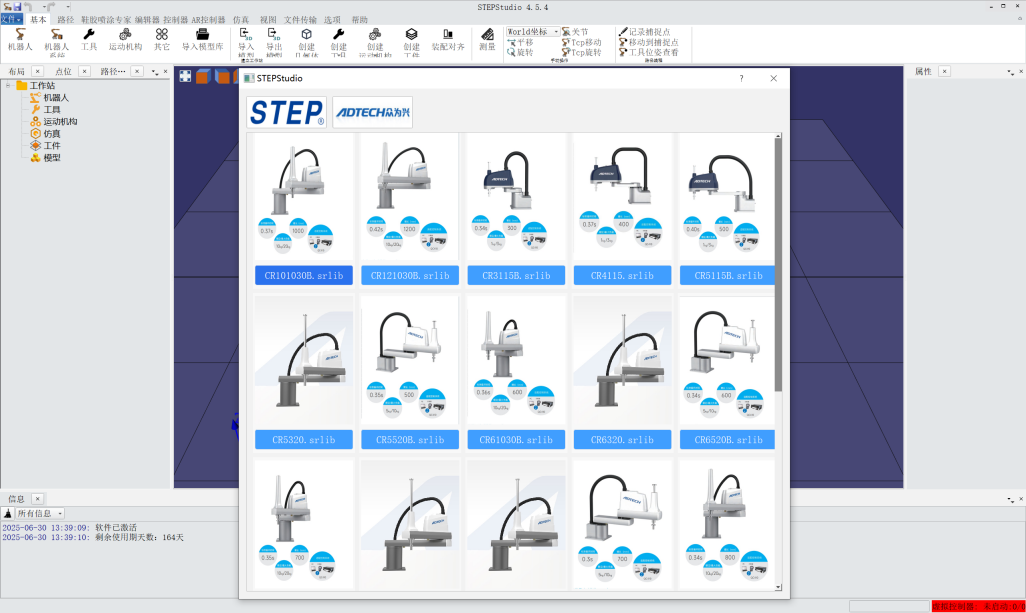Click the 机器人 (Robot) ribbon icon

pos(20,39)
